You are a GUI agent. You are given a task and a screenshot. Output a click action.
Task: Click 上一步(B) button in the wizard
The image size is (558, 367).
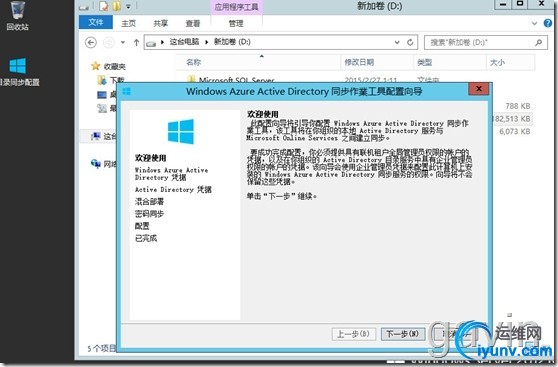[353, 334]
